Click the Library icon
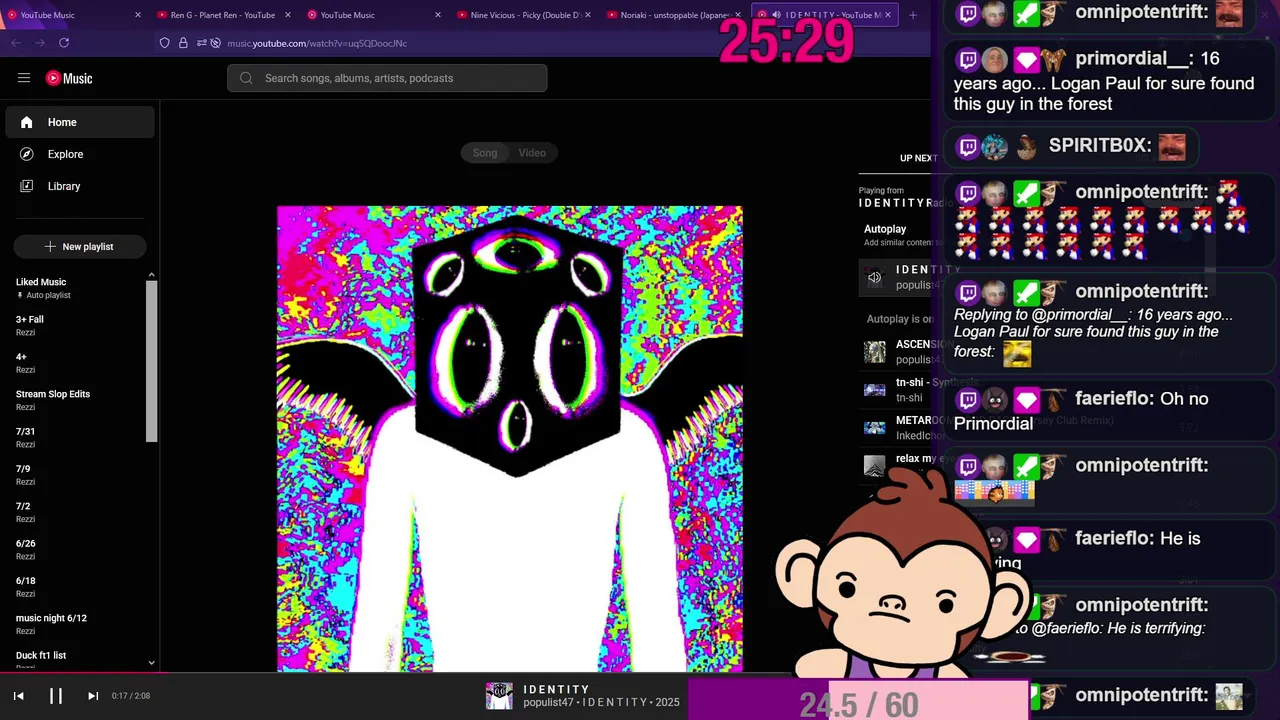1280x720 pixels. 27,186
